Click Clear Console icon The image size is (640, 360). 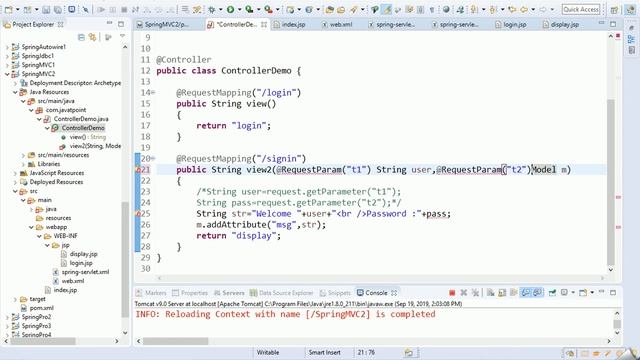tap(491, 293)
